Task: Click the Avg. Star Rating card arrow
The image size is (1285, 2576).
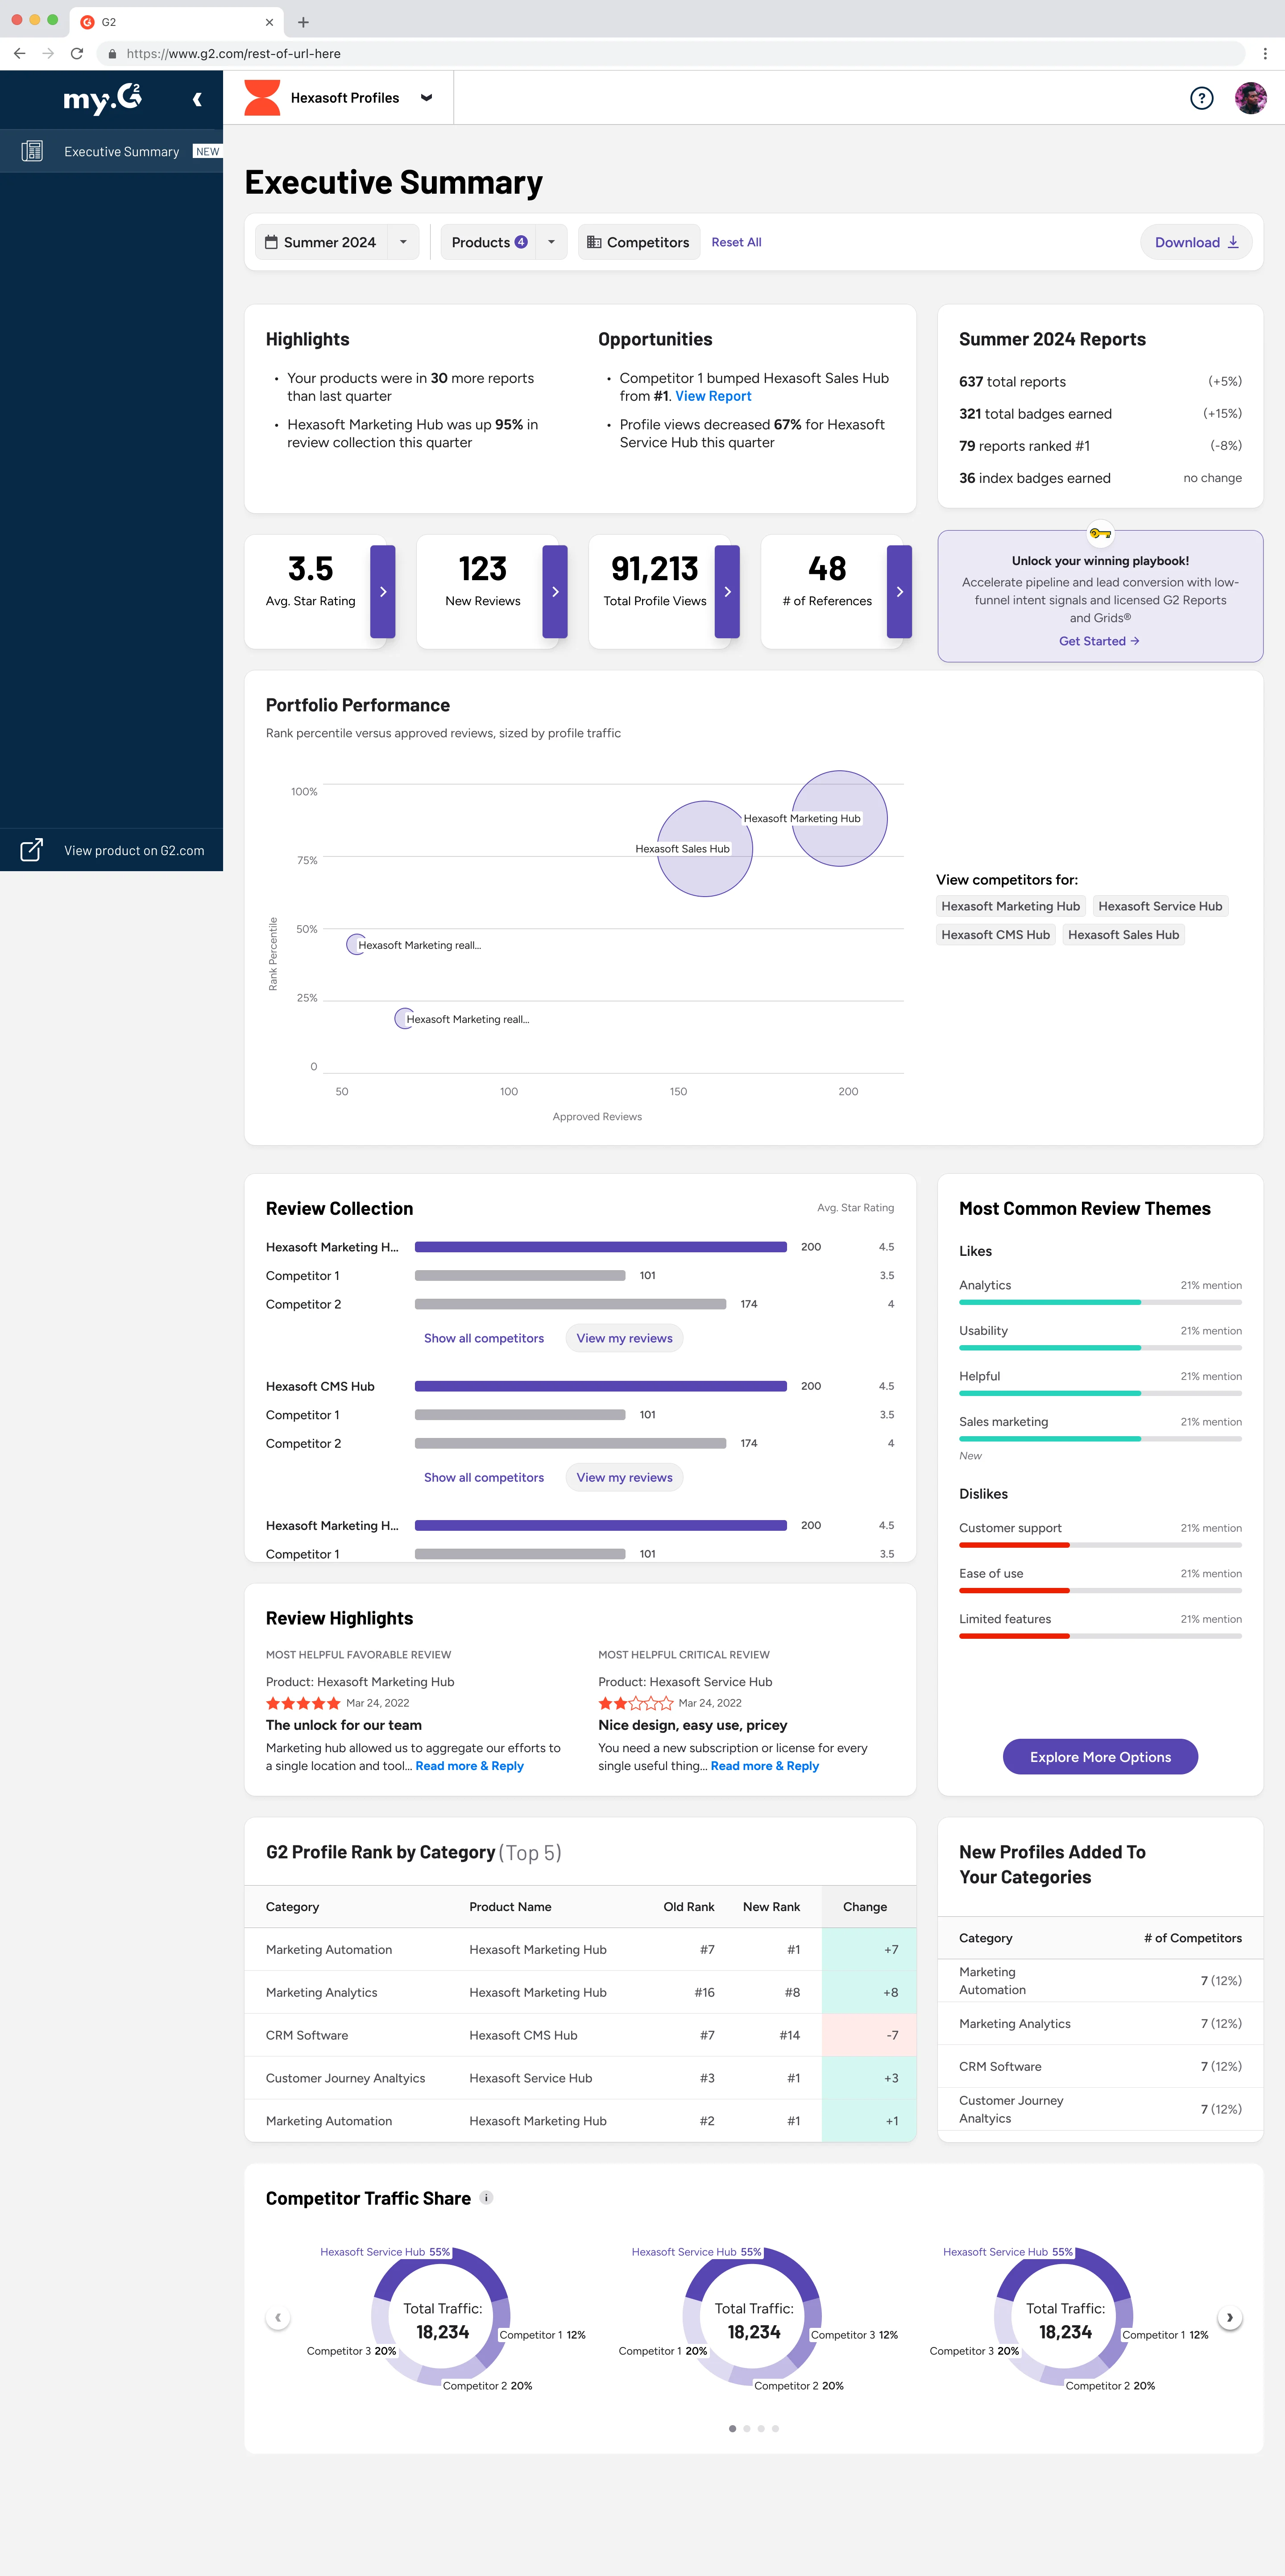Action: 382,591
